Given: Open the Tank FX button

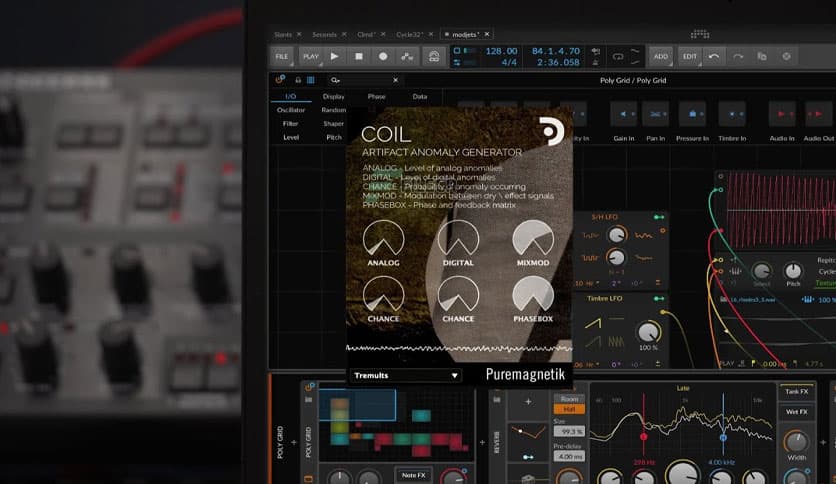Looking at the screenshot, I should tap(797, 391).
